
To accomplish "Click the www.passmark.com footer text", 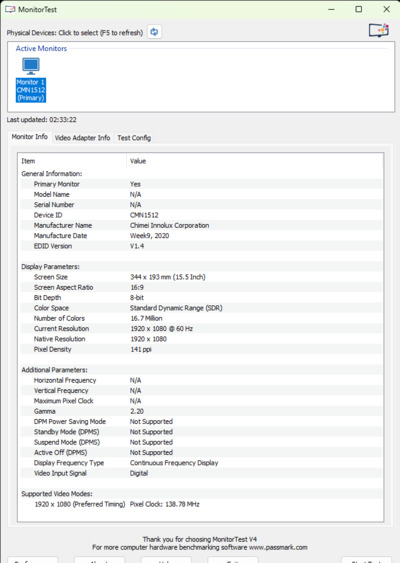I will click(278, 548).
